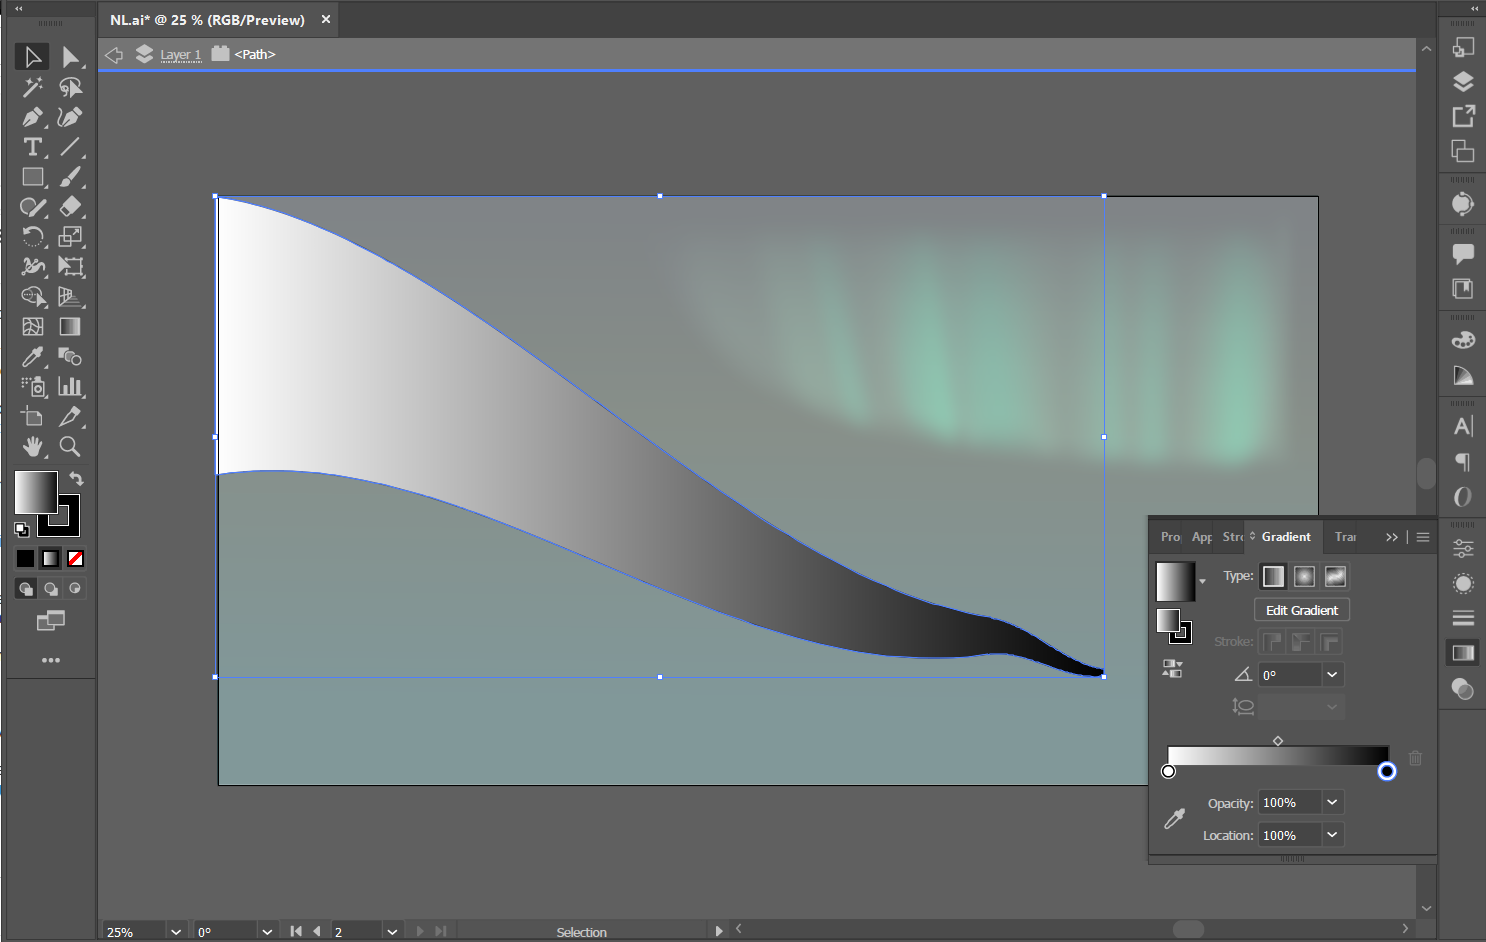Select the Direct Selection tool
The image size is (1486, 942).
pyautogui.click(x=70, y=57)
